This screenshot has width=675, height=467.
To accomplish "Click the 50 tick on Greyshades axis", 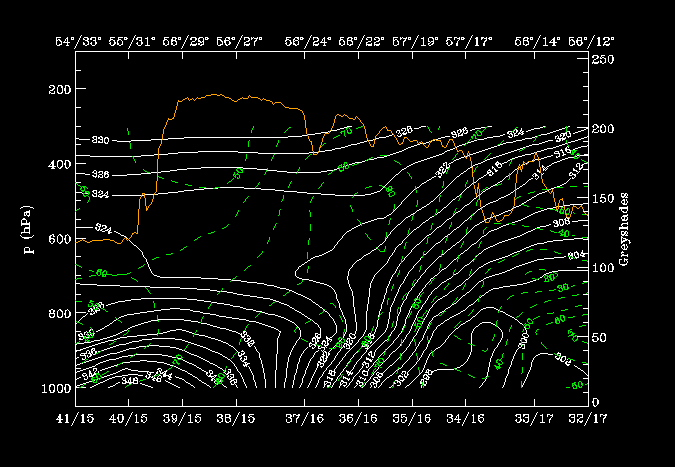I will click(602, 337).
